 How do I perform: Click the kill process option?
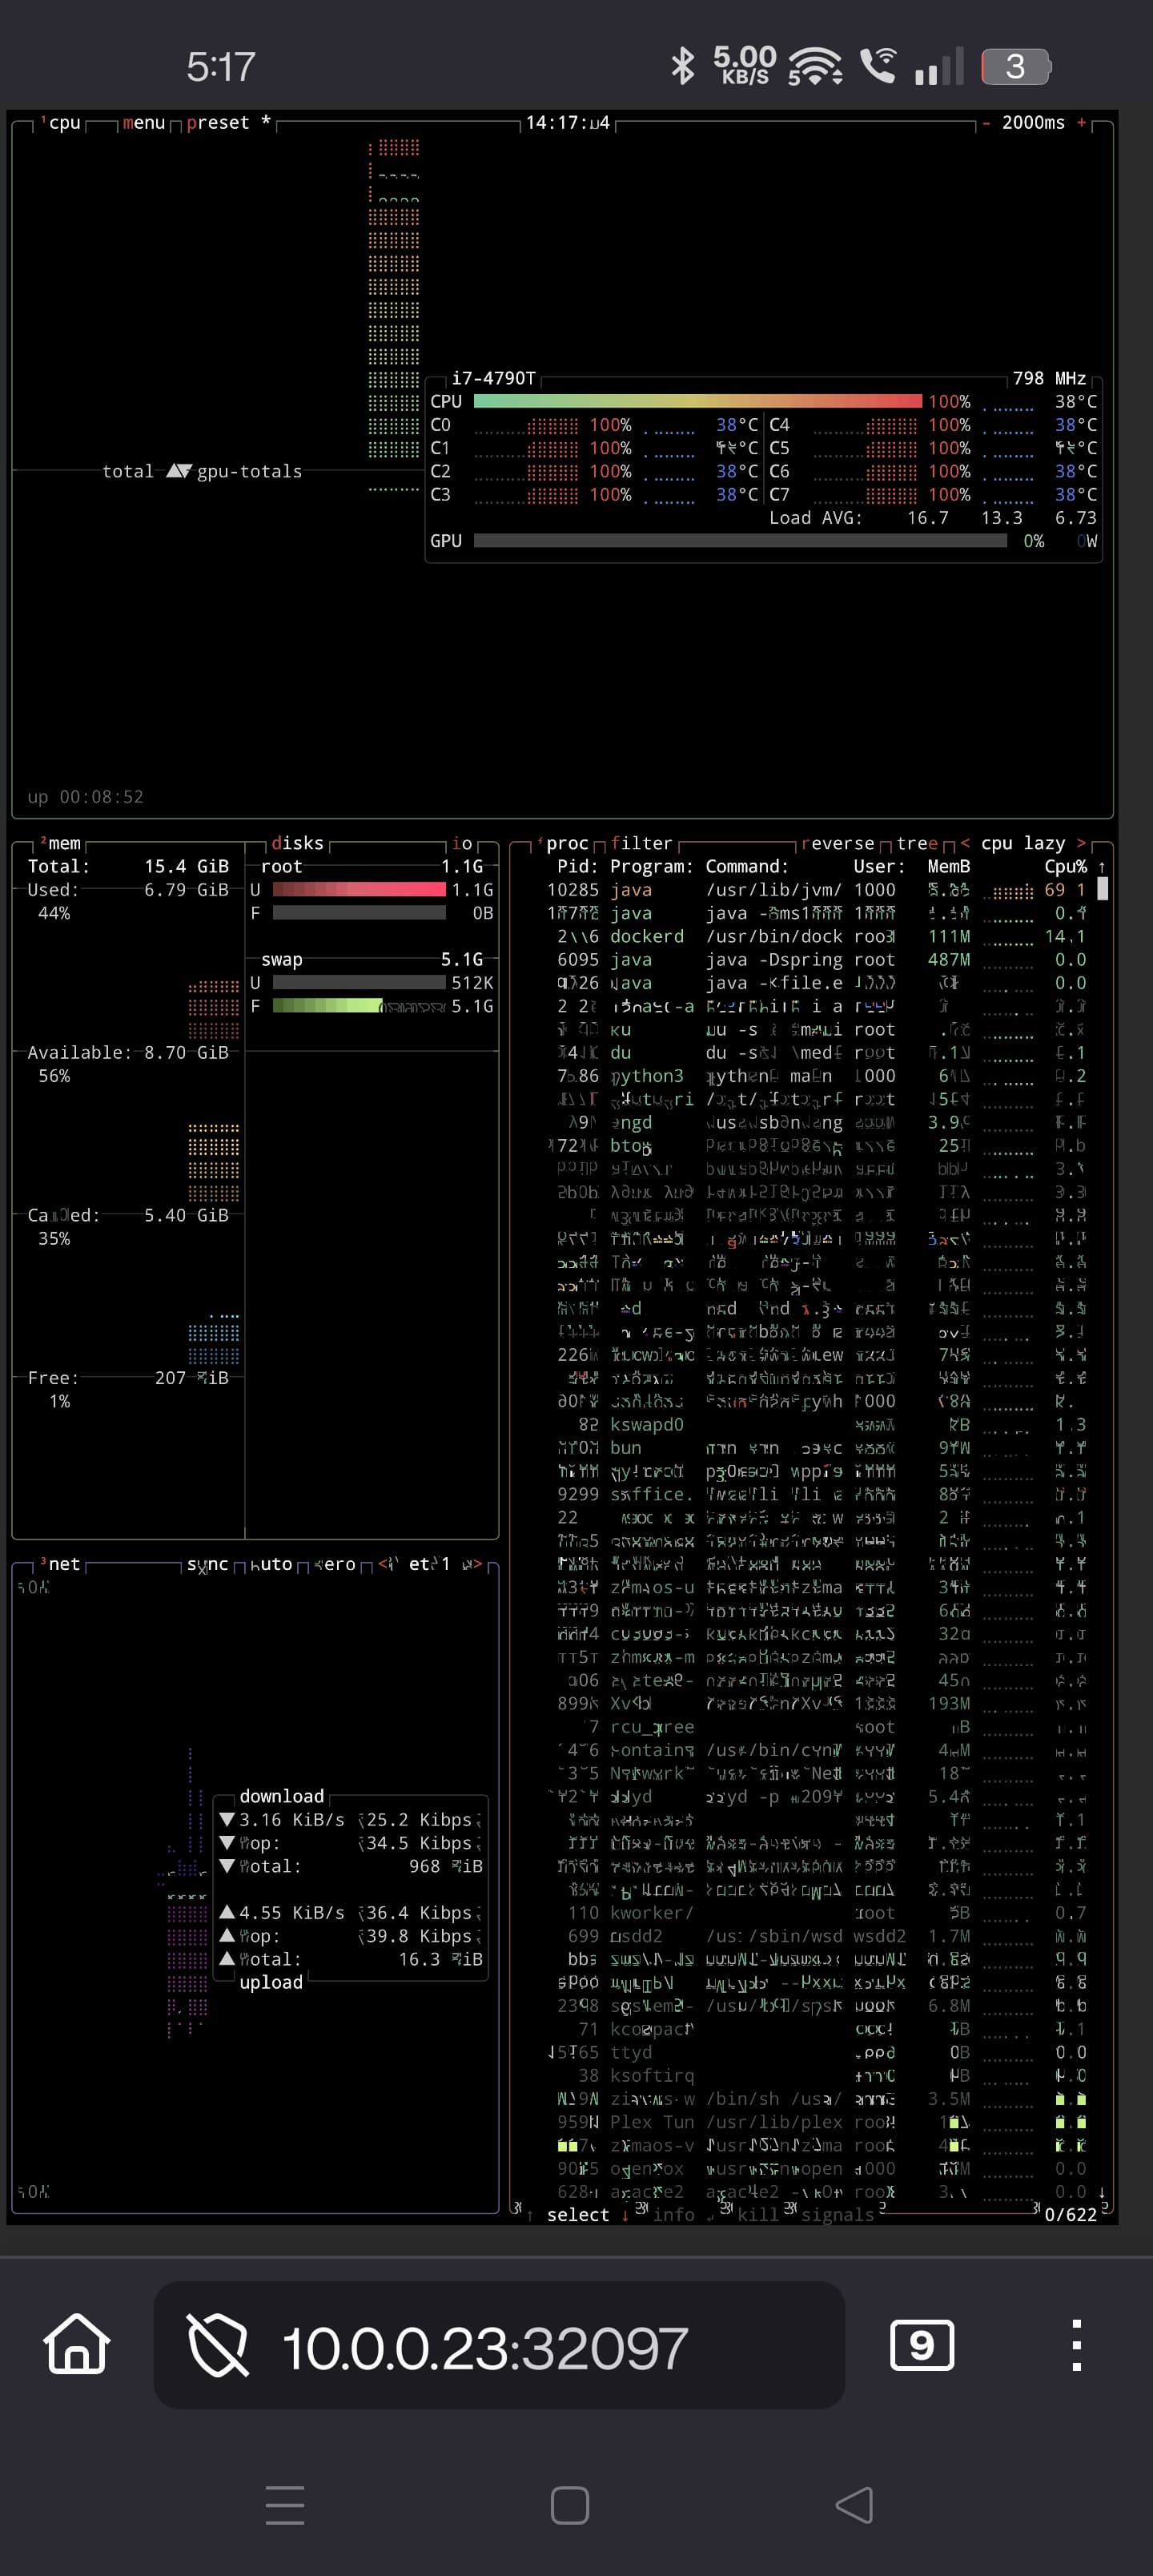click(x=758, y=2214)
